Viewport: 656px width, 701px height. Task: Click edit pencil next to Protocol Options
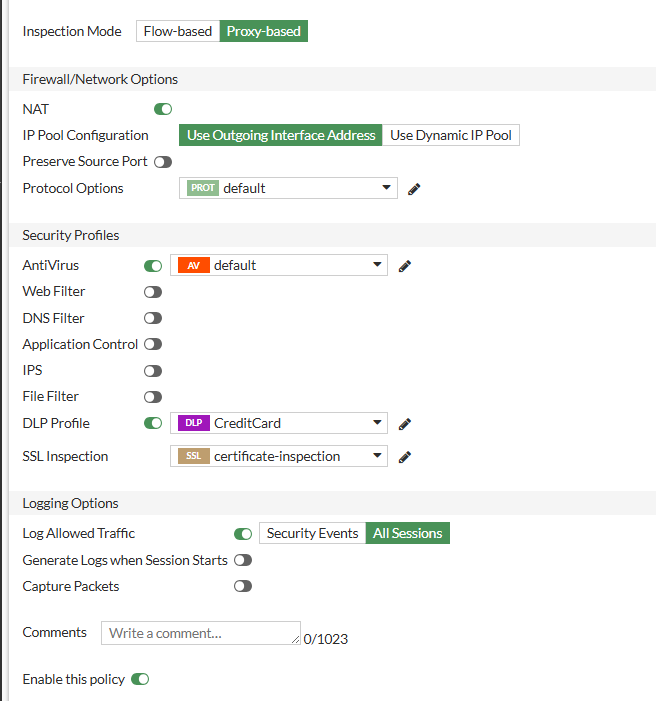click(x=414, y=188)
